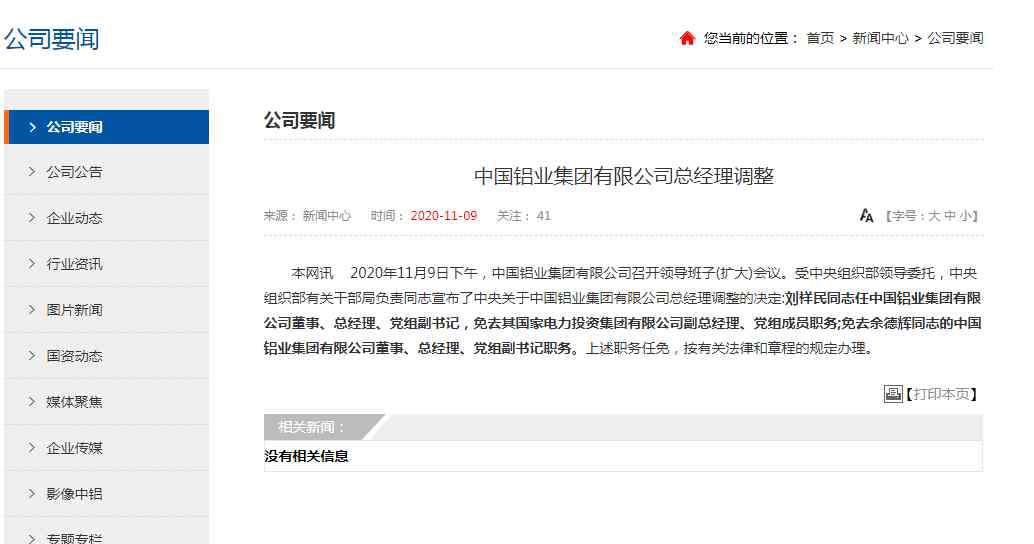
Task: Click chevron next to active 公司要闻
Action: 32,127
